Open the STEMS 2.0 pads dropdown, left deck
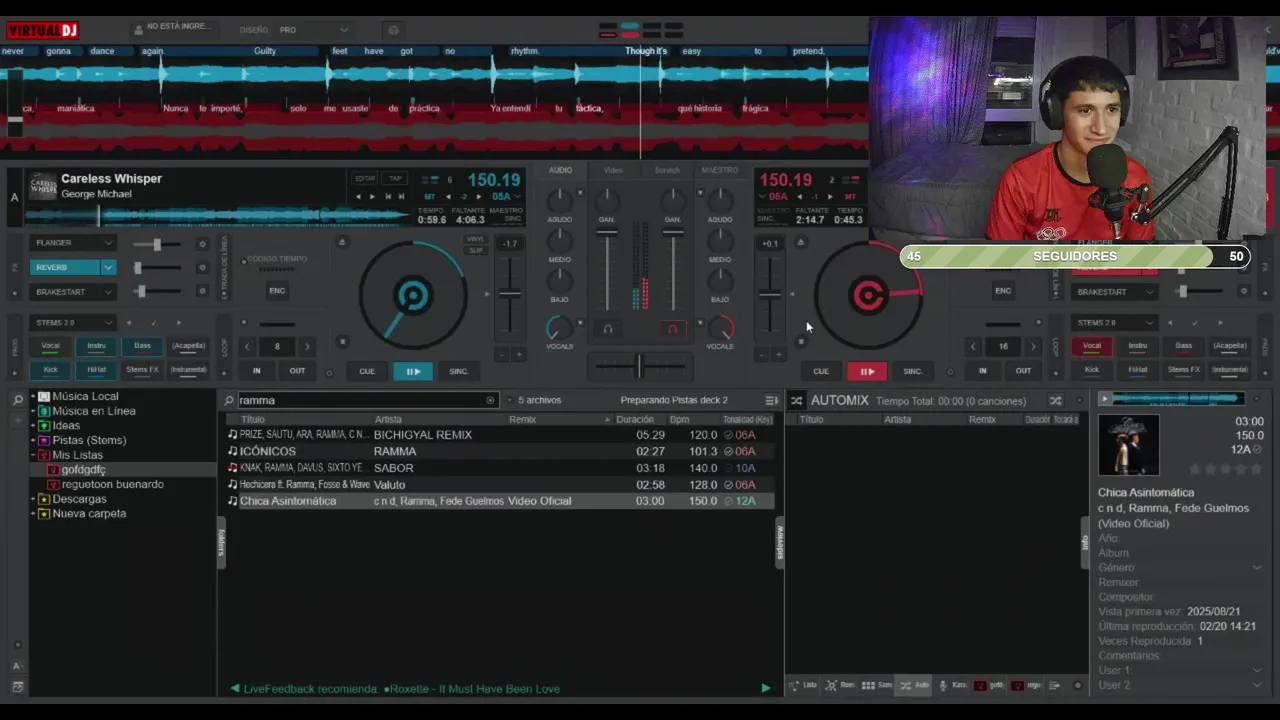 [x=74, y=322]
